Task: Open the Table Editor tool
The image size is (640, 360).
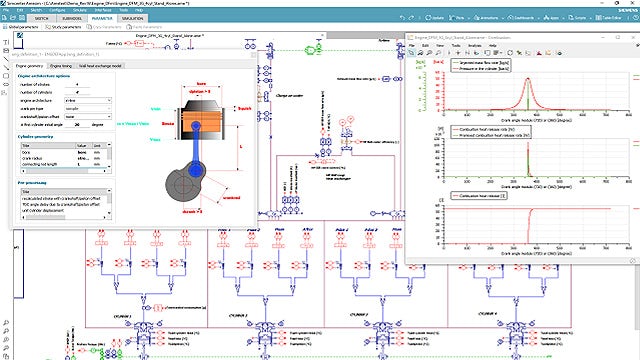Action: point(608,18)
